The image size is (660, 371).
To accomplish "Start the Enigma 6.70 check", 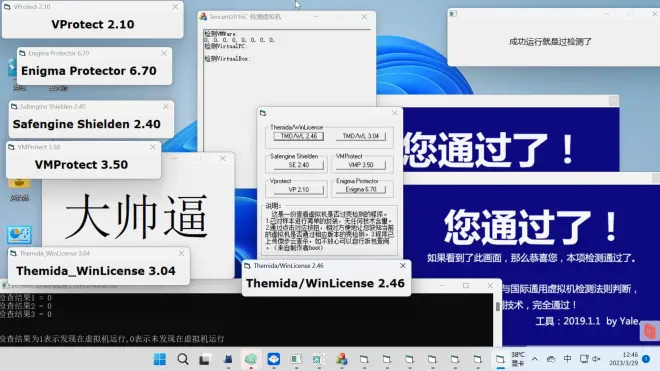I will [x=360, y=190].
